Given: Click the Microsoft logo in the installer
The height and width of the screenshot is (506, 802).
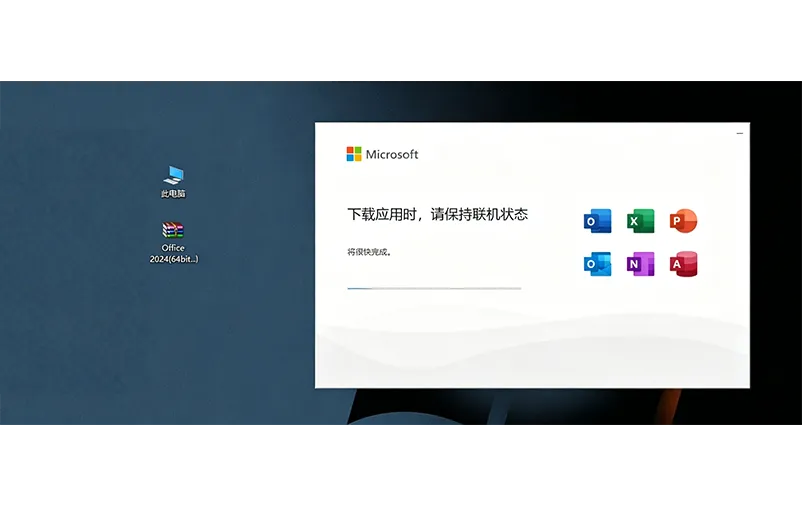Looking at the screenshot, I should 354,154.
